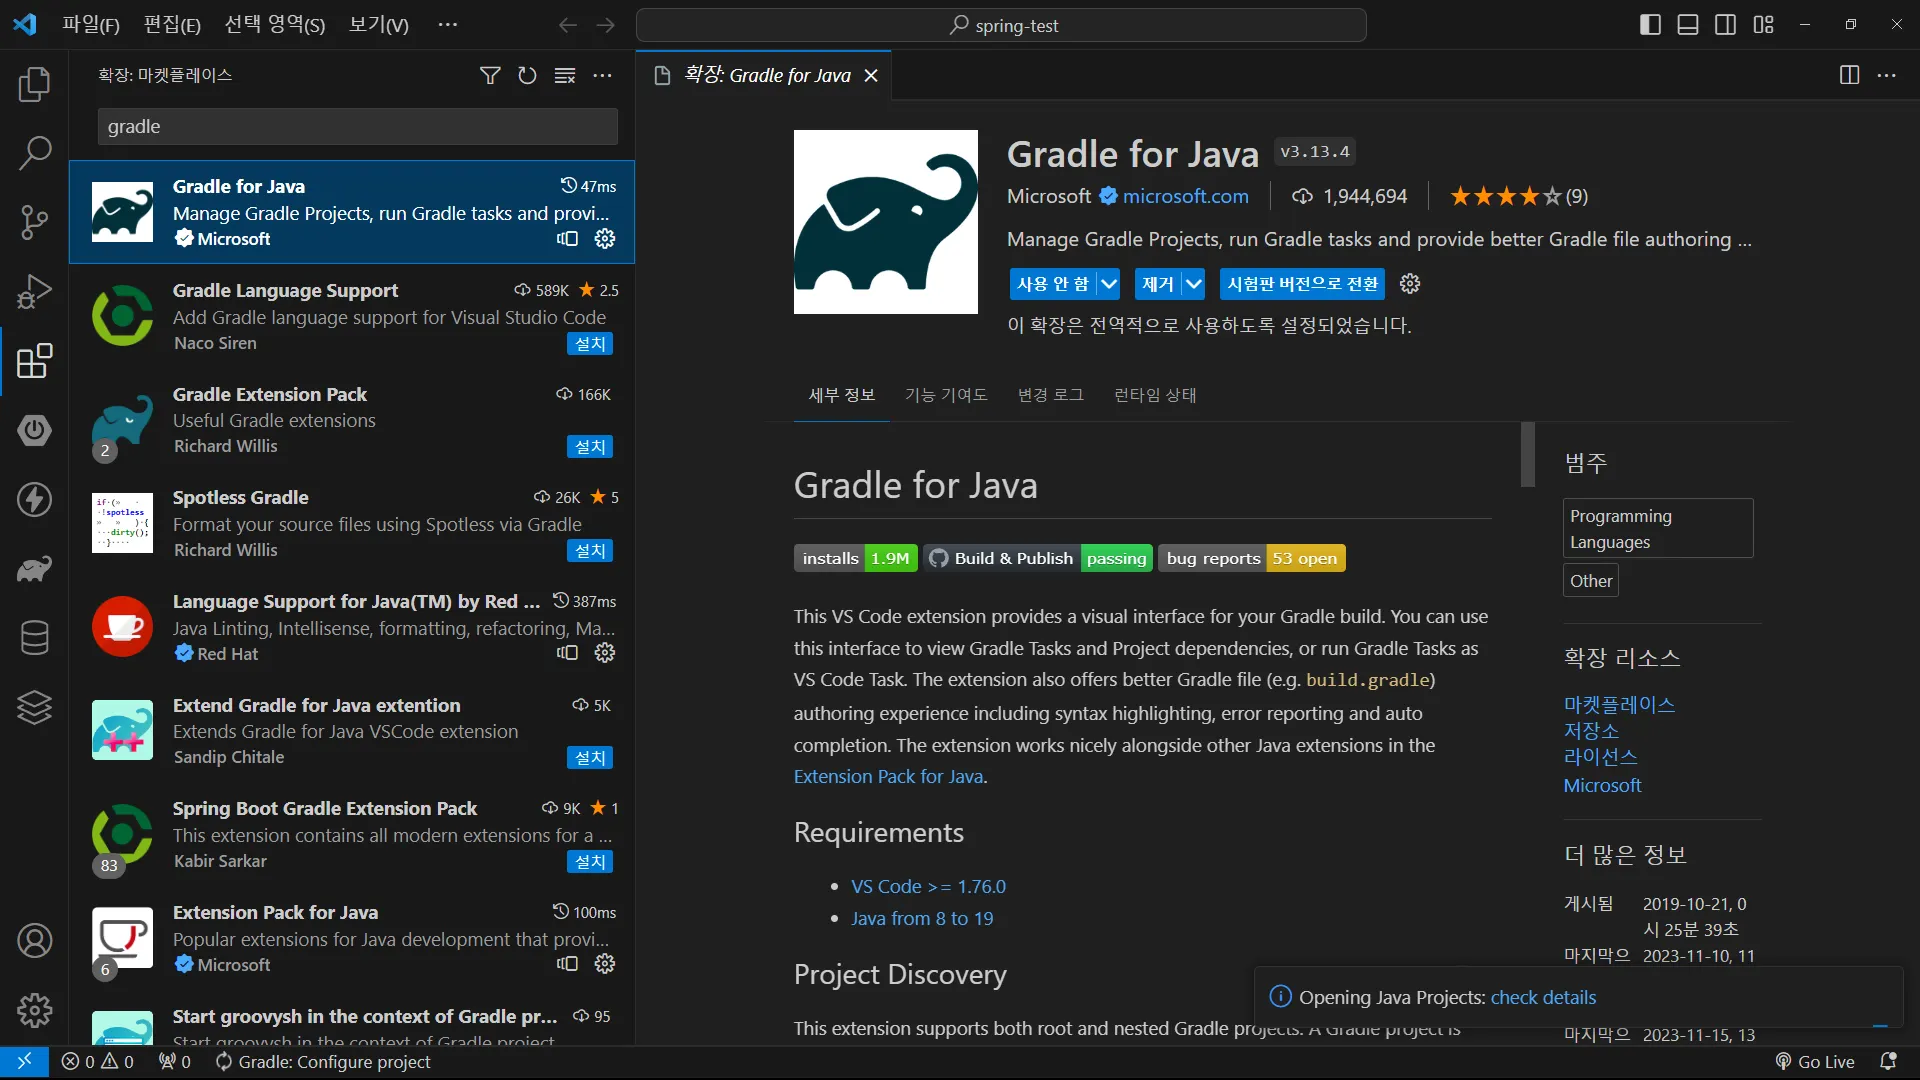Open the 파일(F) menu

click(x=90, y=25)
